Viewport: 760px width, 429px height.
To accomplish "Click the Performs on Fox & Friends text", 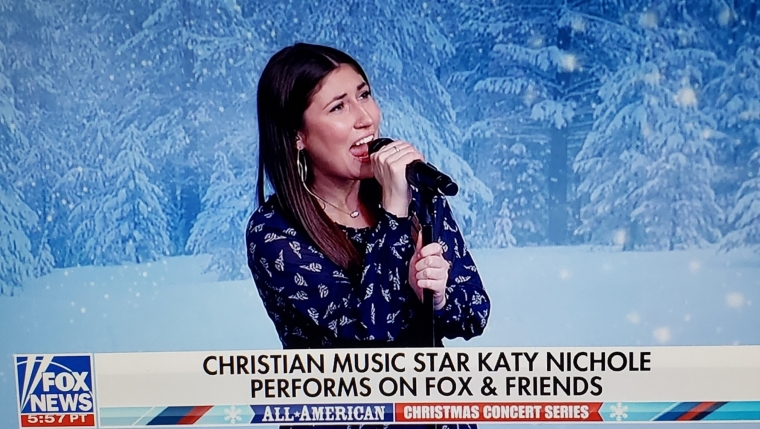I will [x=427, y=387].
